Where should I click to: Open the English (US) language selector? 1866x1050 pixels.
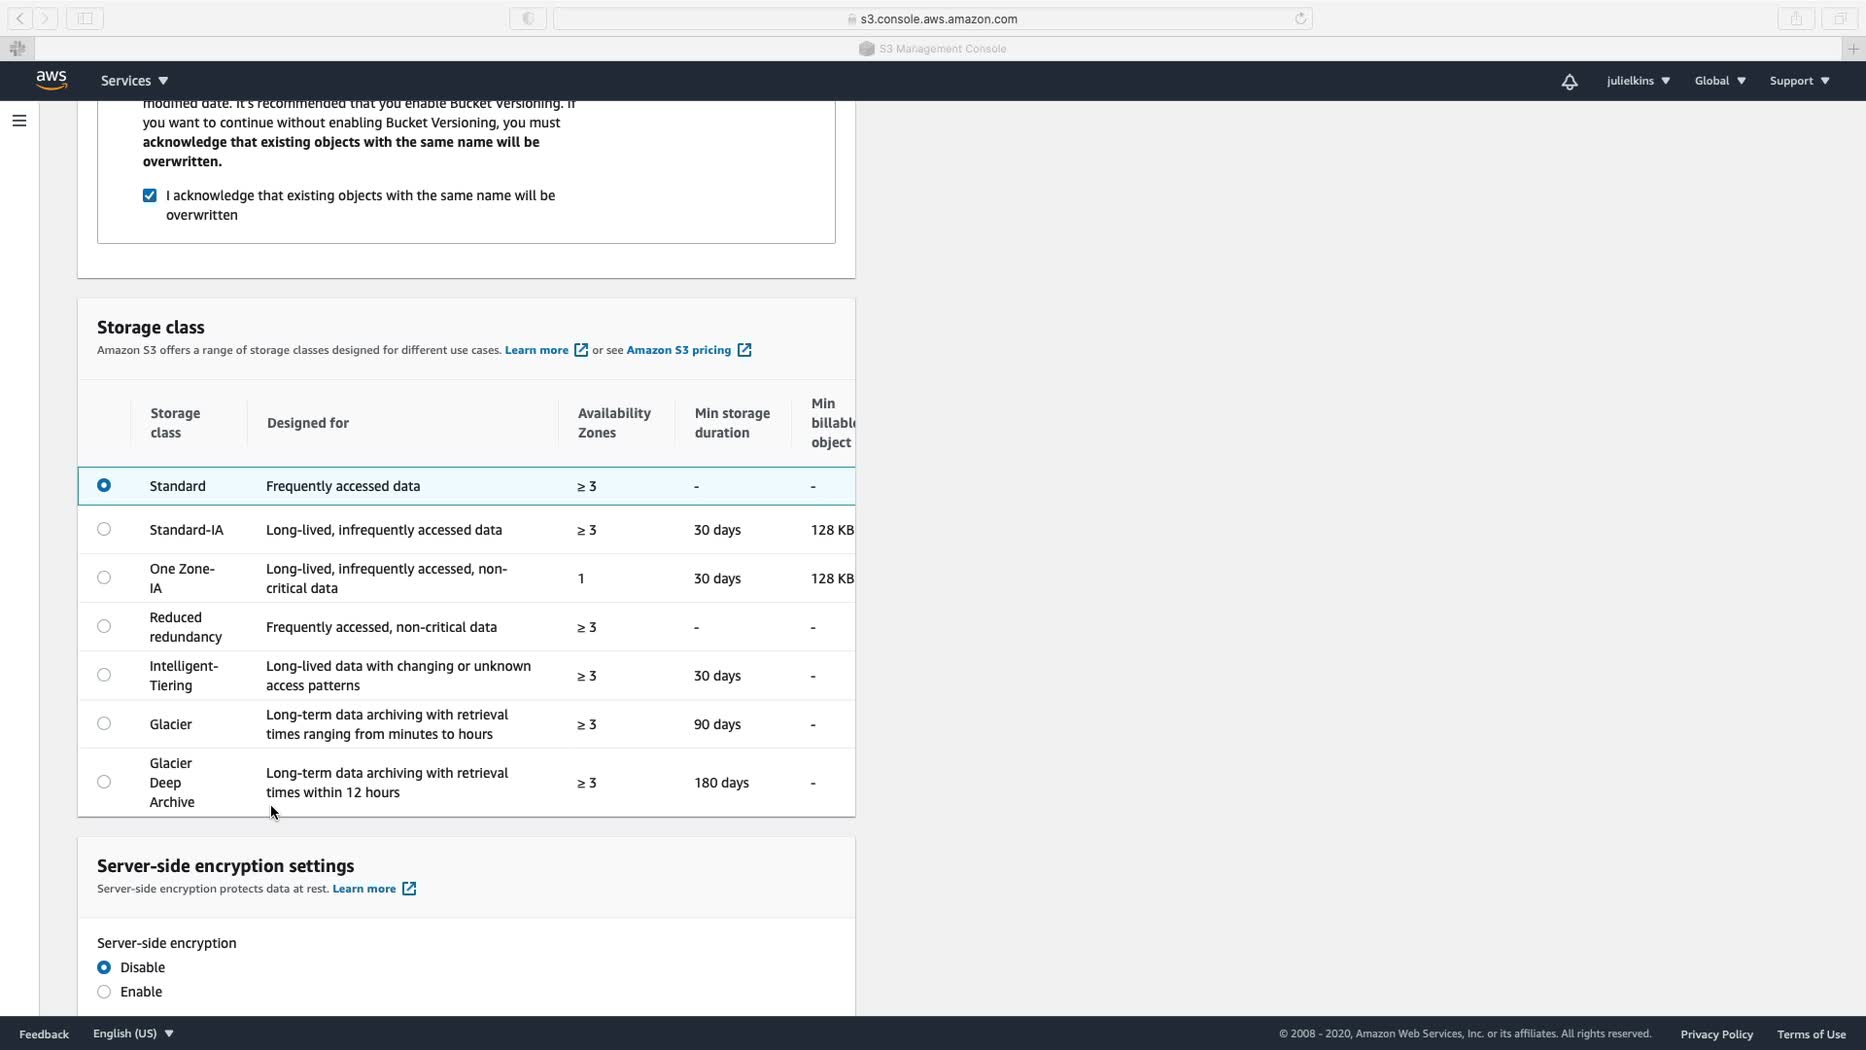(133, 1034)
